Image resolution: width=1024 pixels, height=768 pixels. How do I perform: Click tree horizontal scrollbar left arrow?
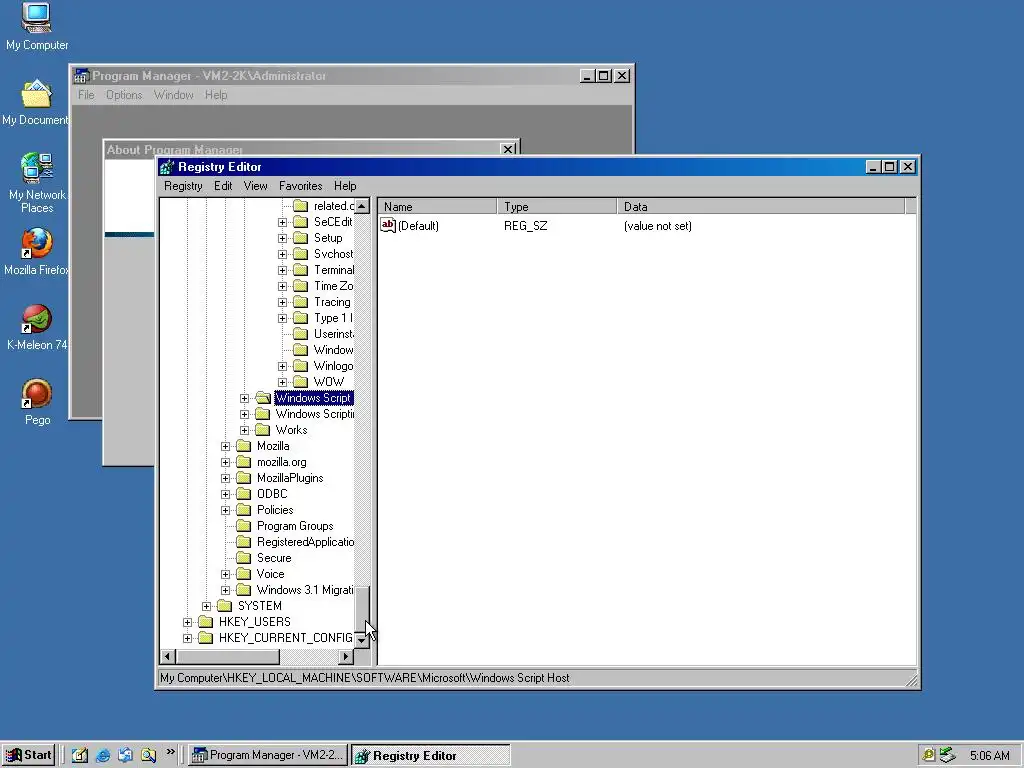pyautogui.click(x=168, y=656)
